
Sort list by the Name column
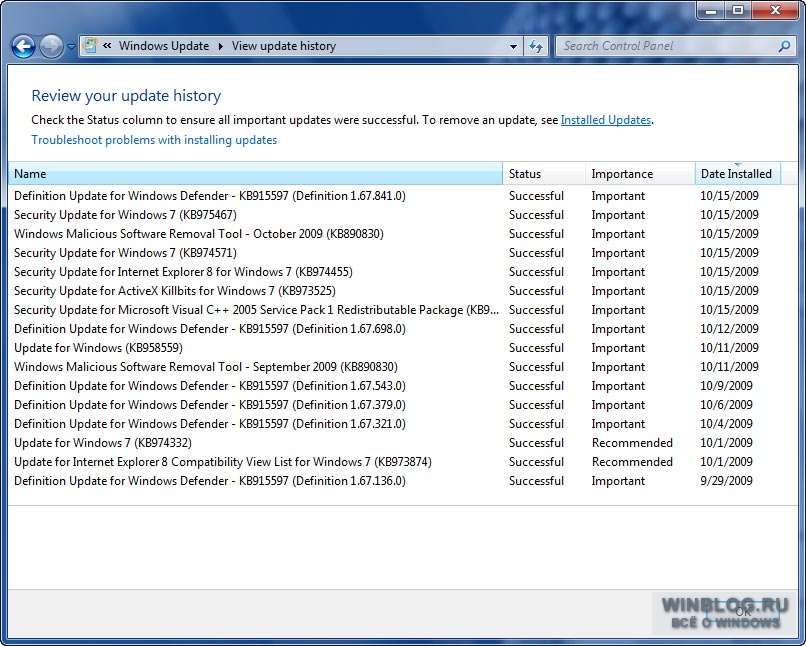click(x=255, y=174)
